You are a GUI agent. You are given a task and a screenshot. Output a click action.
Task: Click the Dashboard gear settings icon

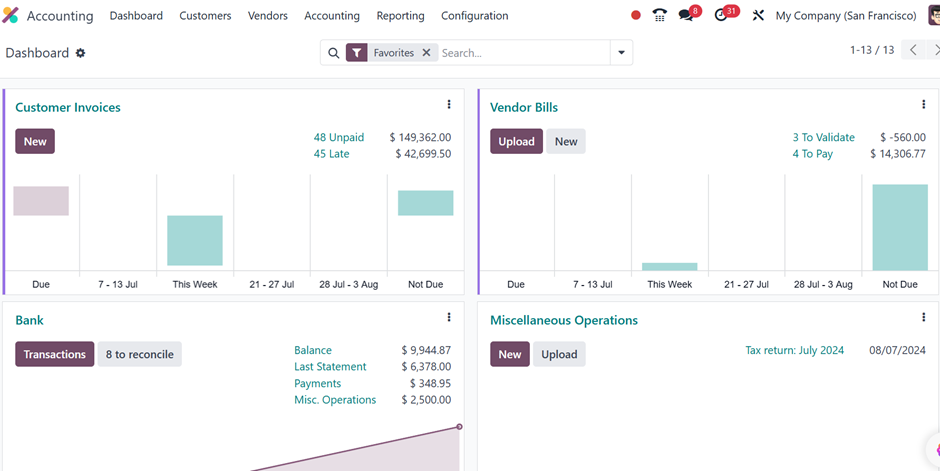[80, 53]
